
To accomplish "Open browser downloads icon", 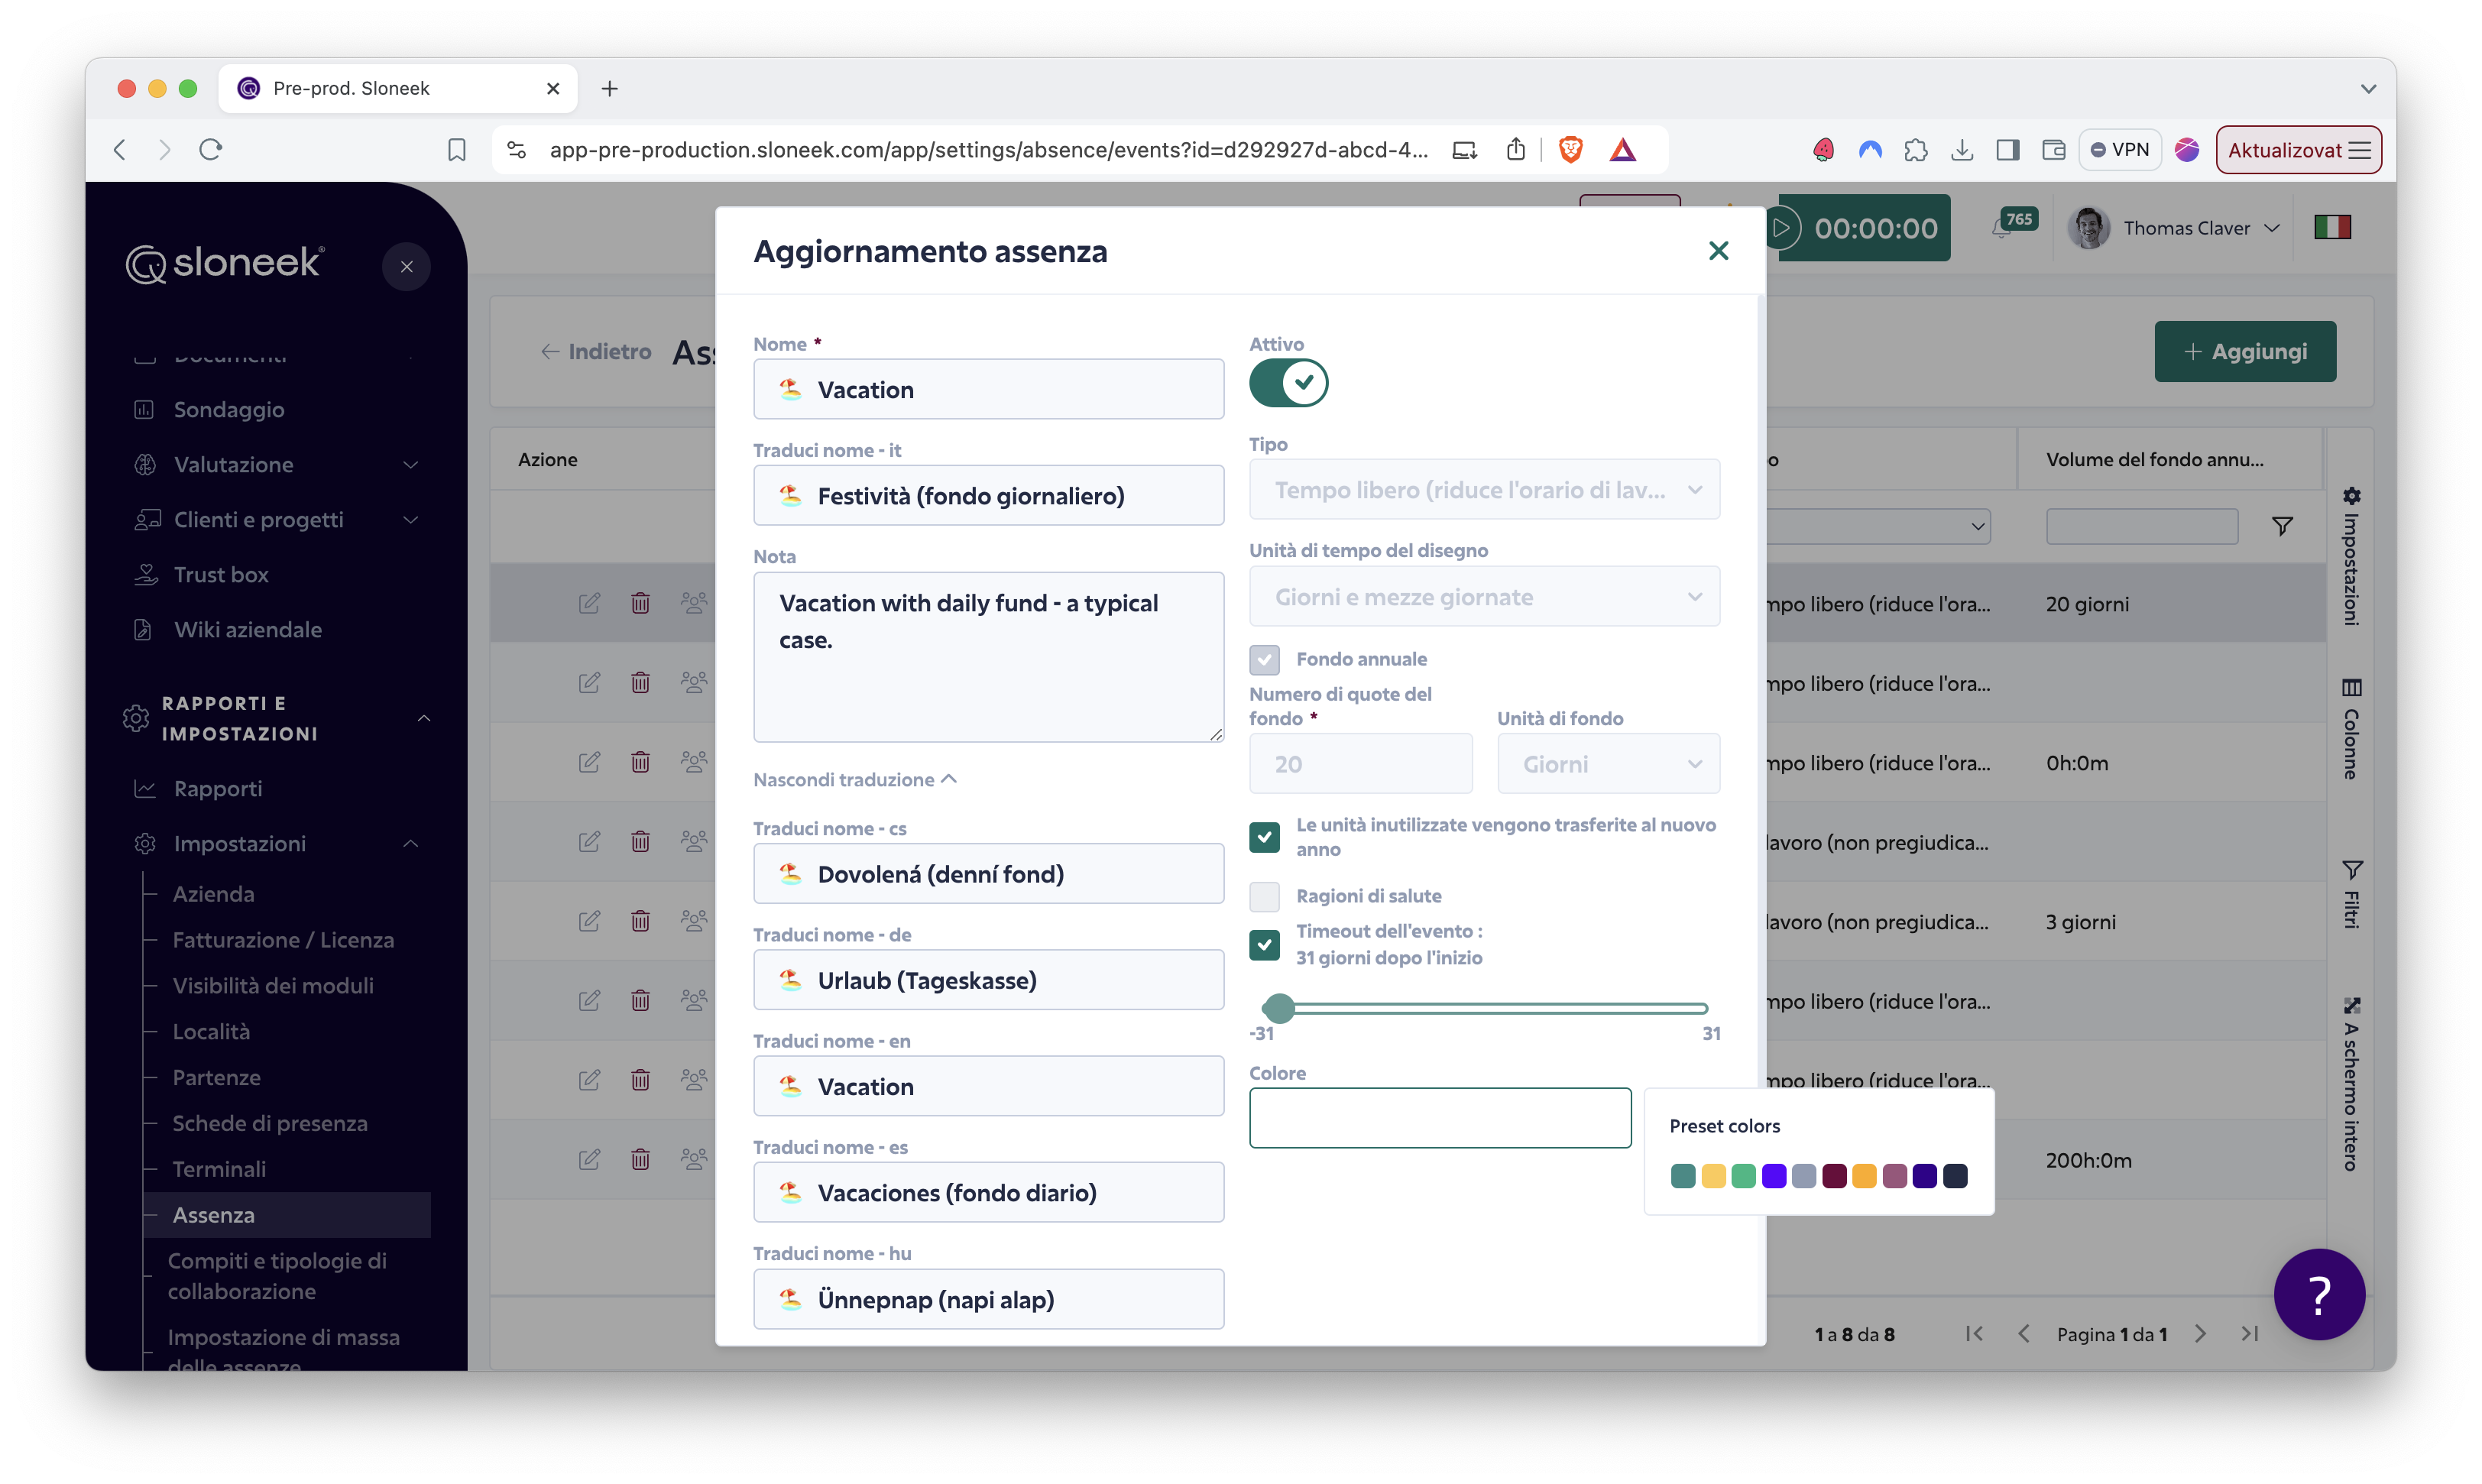I will point(1961,150).
